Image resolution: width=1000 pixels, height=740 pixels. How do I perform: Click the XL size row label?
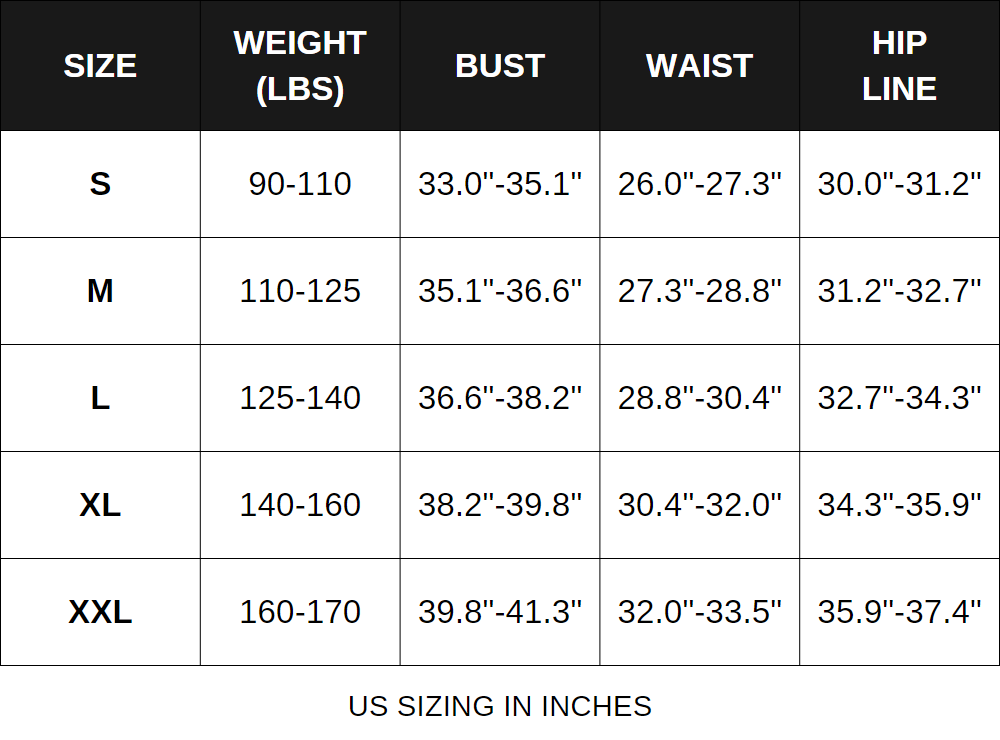pyautogui.click(x=100, y=505)
